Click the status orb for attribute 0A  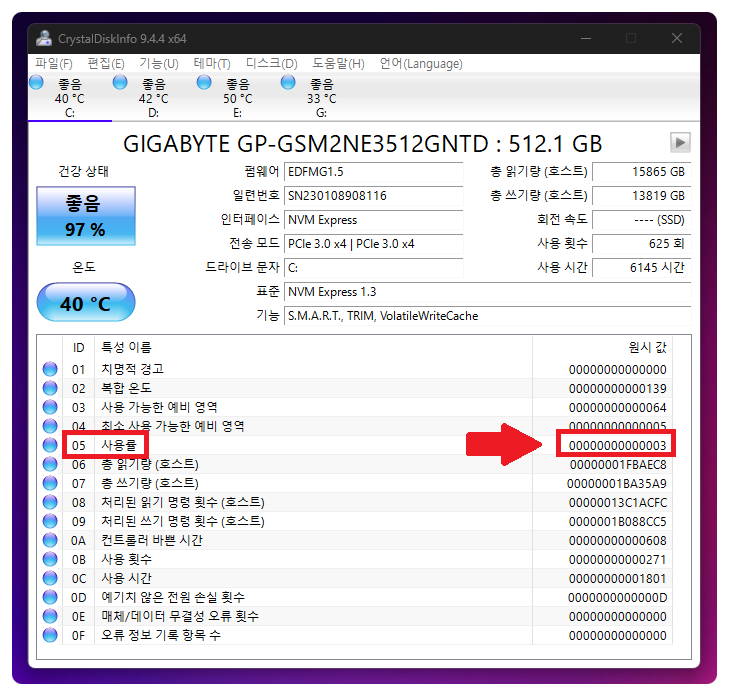(x=50, y=540)
